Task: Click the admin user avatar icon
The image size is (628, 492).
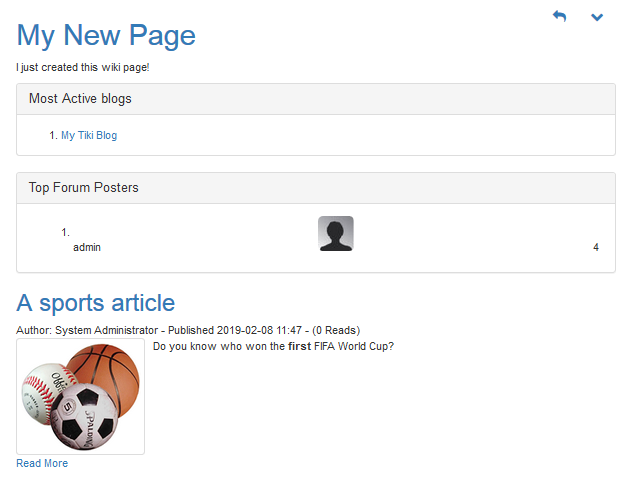Action: (335, 233)
